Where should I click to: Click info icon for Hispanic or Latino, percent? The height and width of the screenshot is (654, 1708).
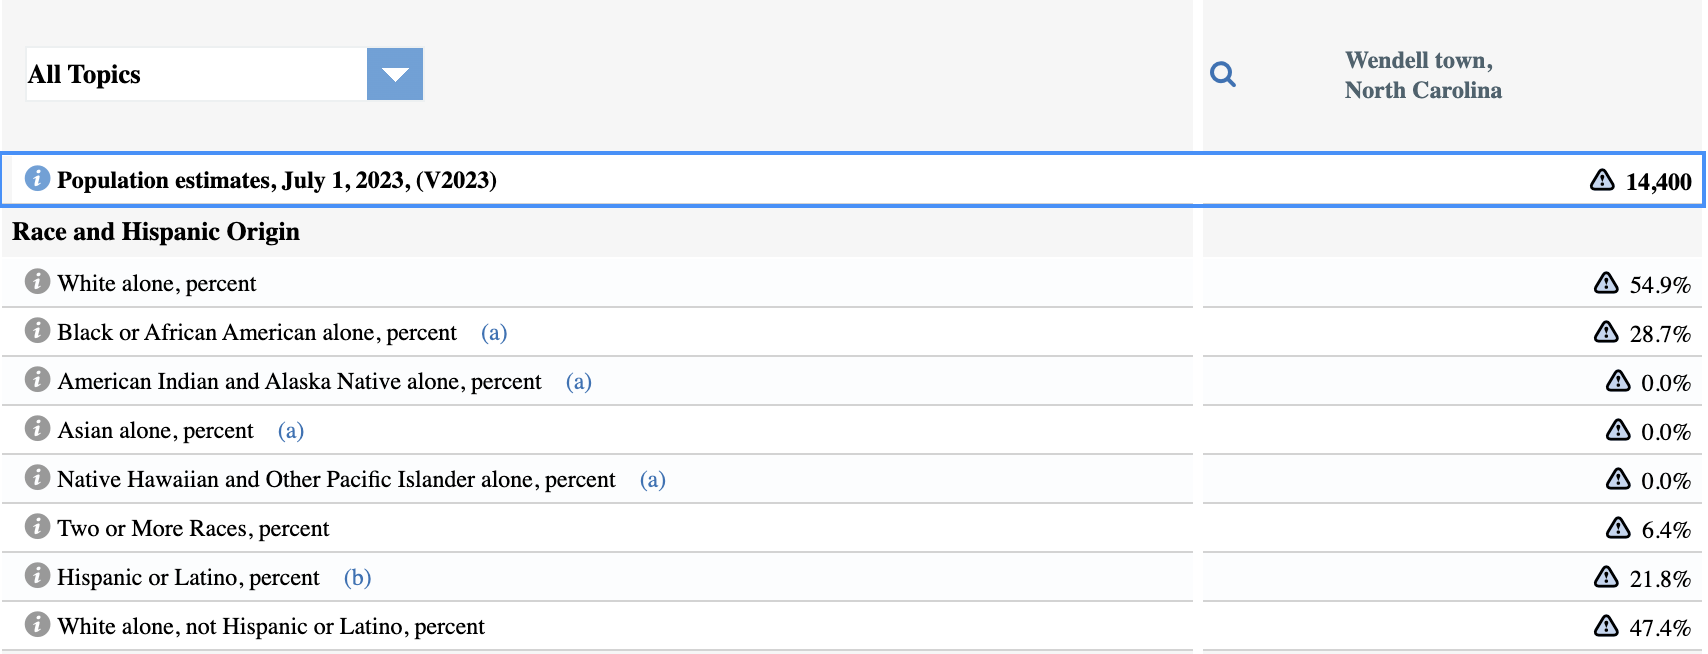[x=37, y=576]
